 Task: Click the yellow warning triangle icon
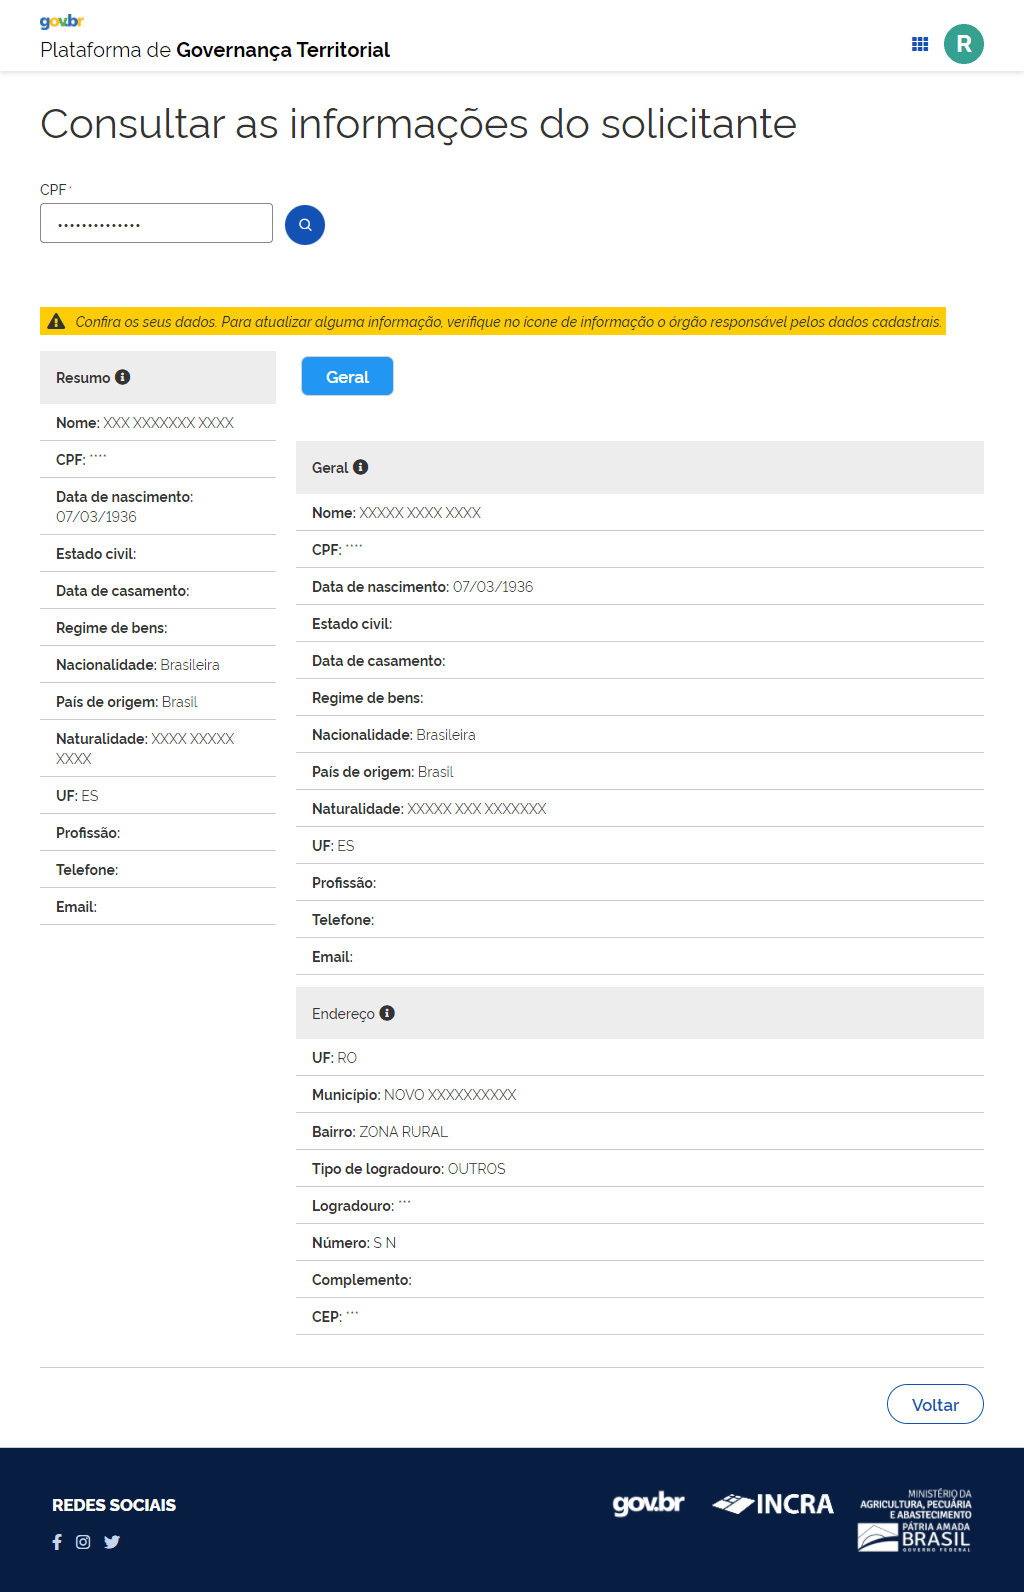tap(57, 321)
